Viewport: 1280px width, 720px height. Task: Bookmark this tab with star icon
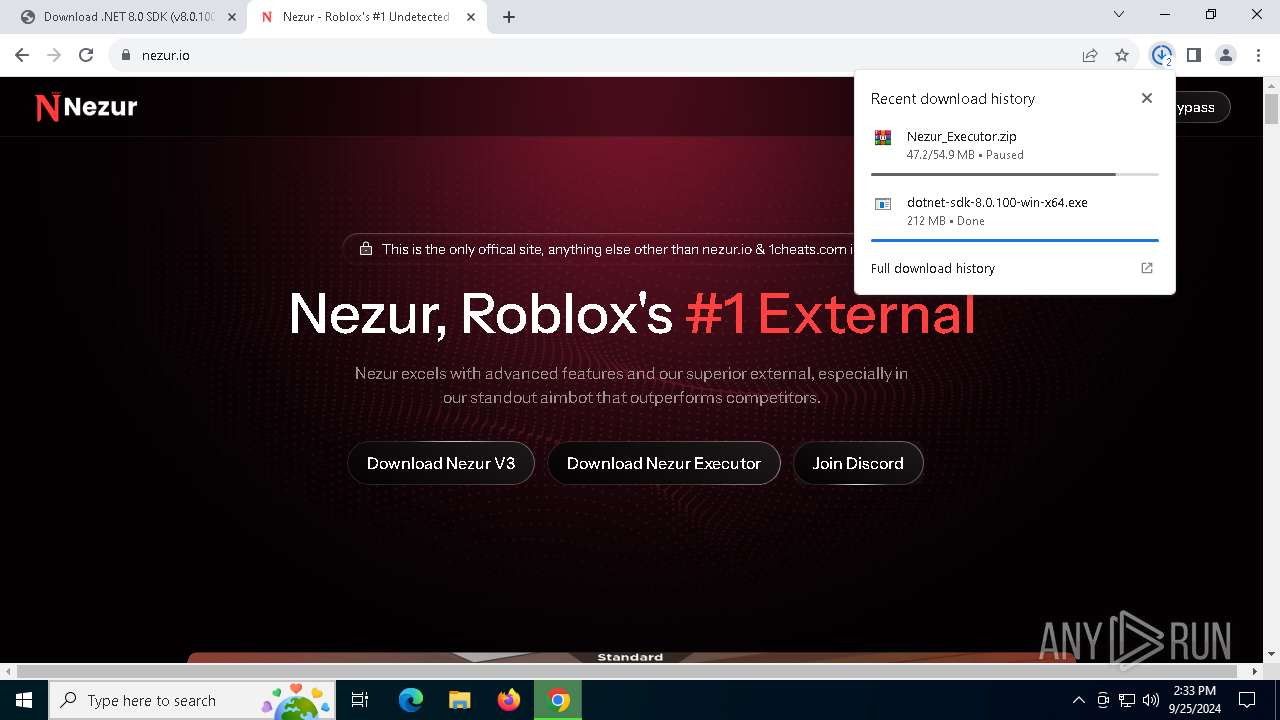pos(1122,55)
